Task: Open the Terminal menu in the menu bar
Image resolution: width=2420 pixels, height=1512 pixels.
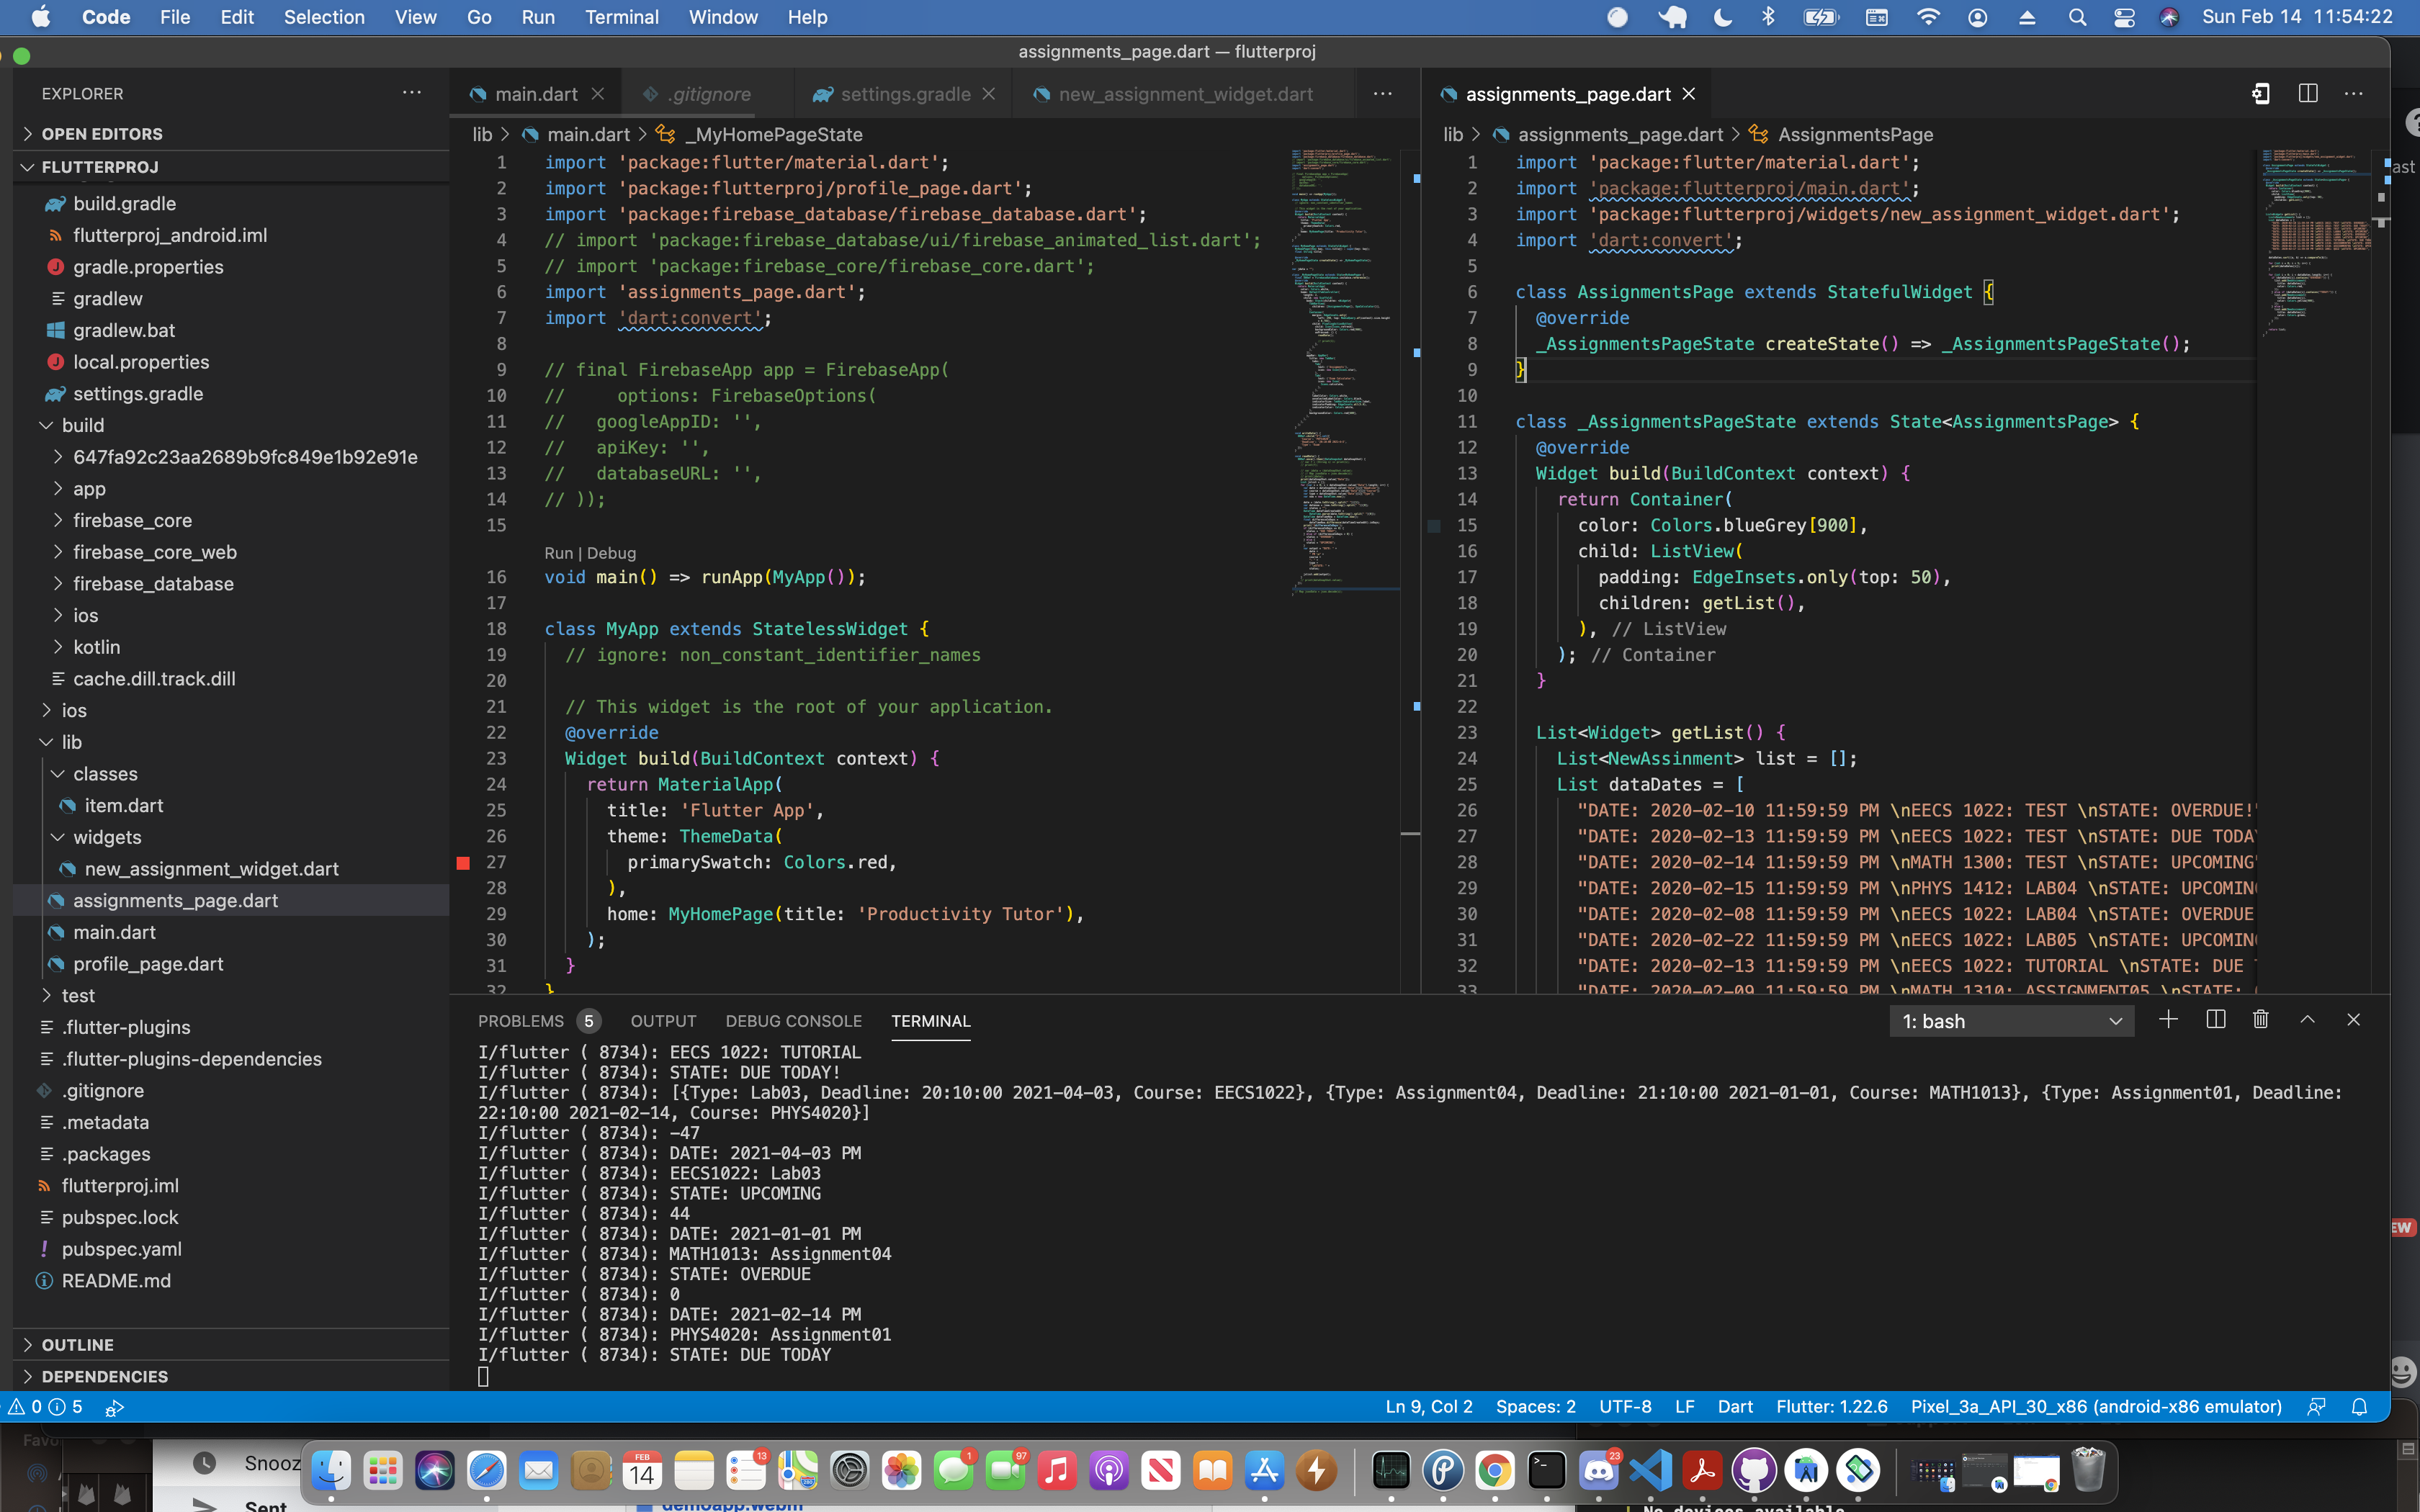Action: [621, 17]
